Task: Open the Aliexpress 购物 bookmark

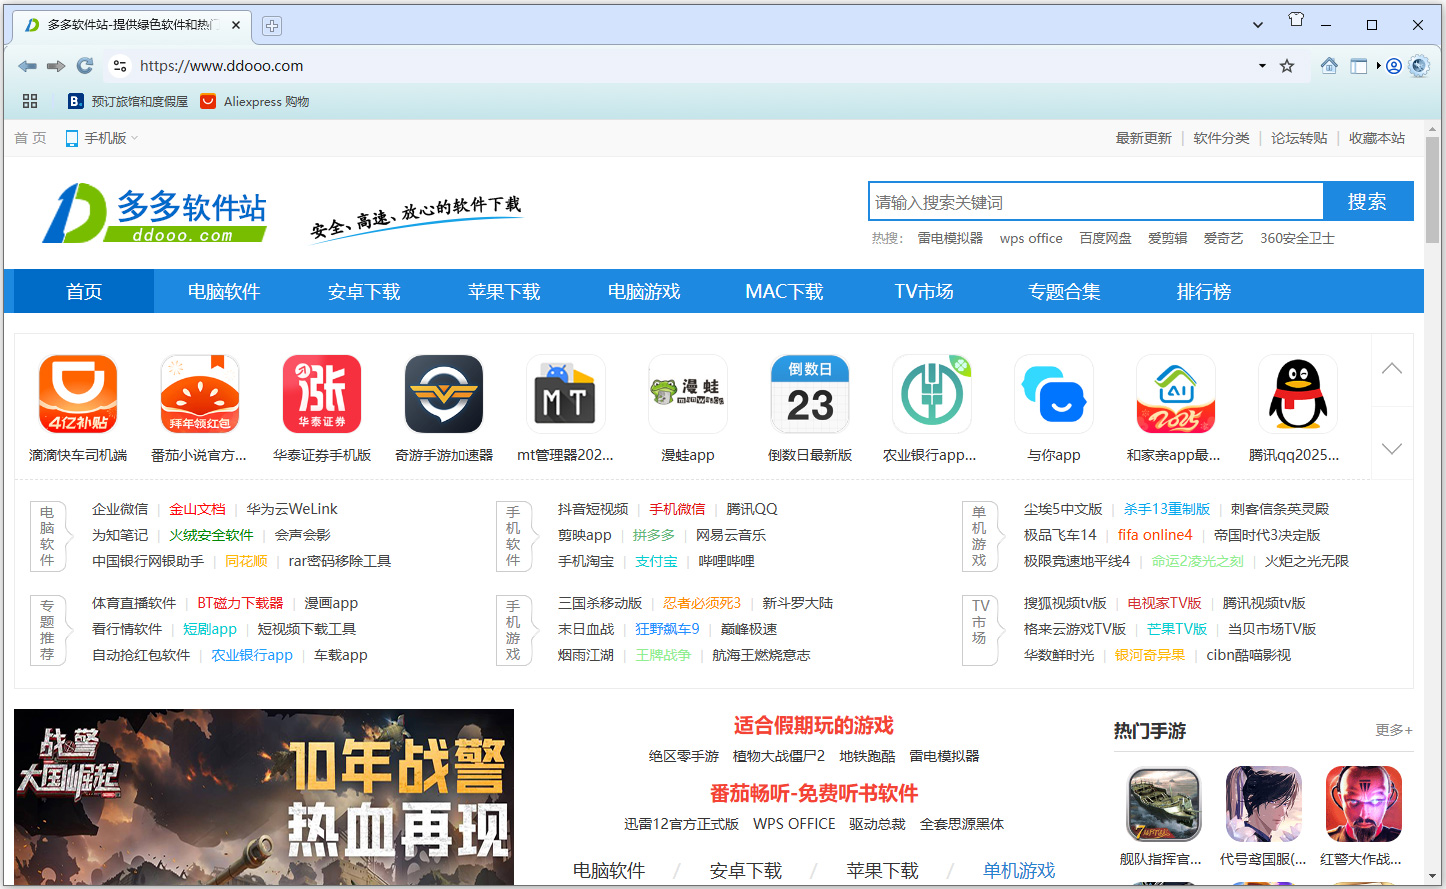Action: (x=255, y=101)
